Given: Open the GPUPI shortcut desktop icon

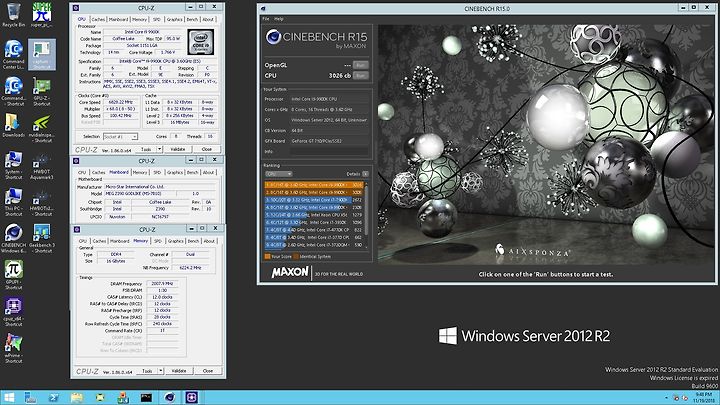Looking at the screenshot, I should tap(13, 275).
